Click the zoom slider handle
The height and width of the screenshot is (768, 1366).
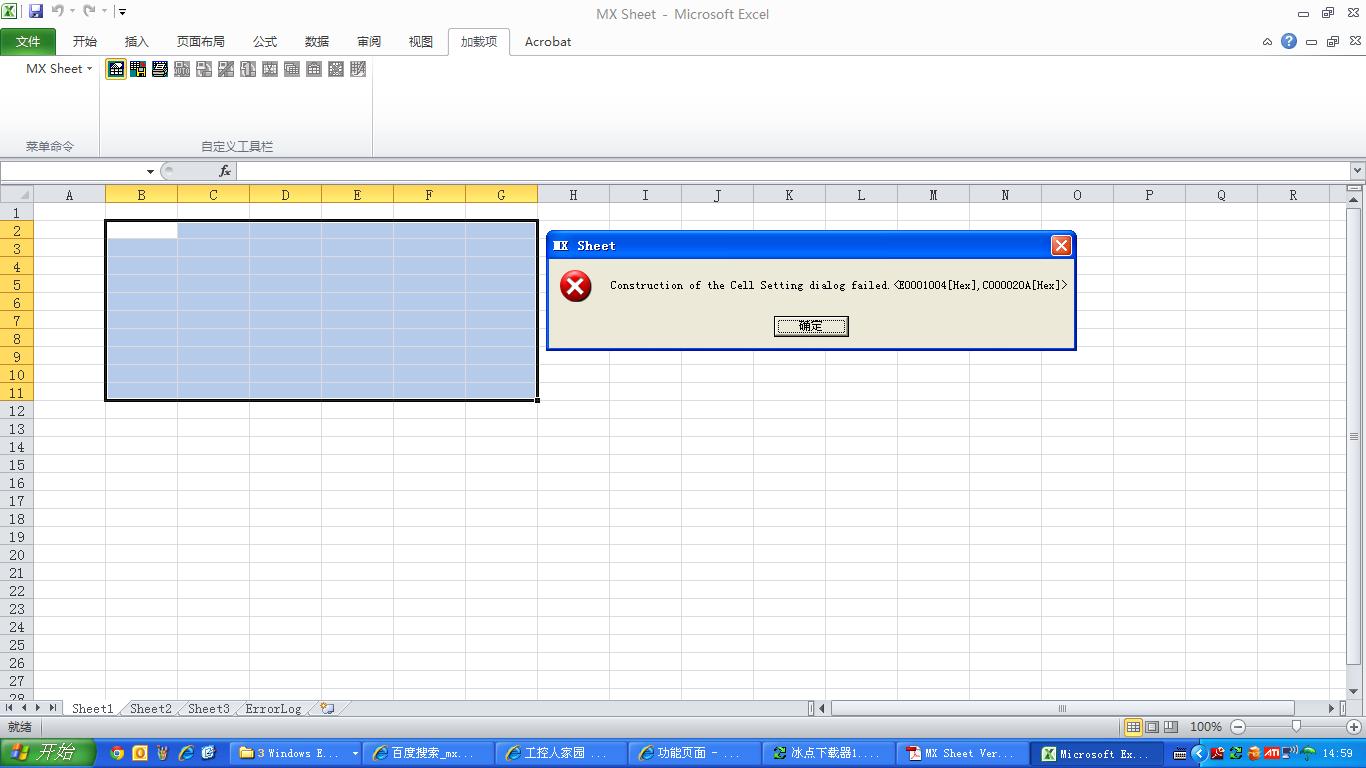pos(1296,727)
